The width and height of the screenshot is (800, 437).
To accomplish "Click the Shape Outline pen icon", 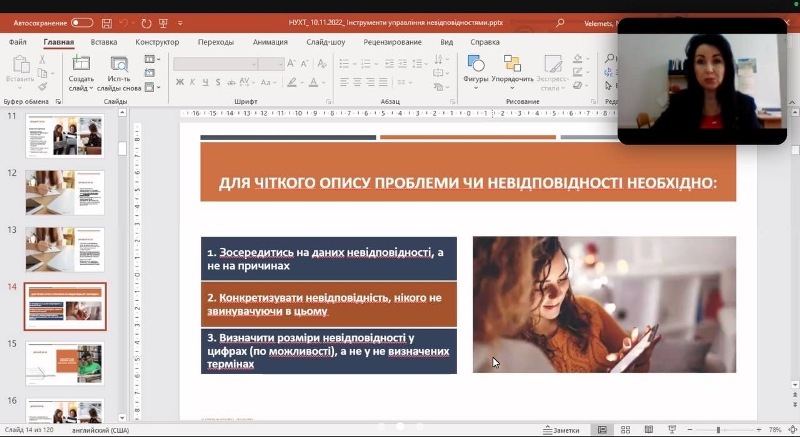I will pyautogui.click(x=579, y=72).
